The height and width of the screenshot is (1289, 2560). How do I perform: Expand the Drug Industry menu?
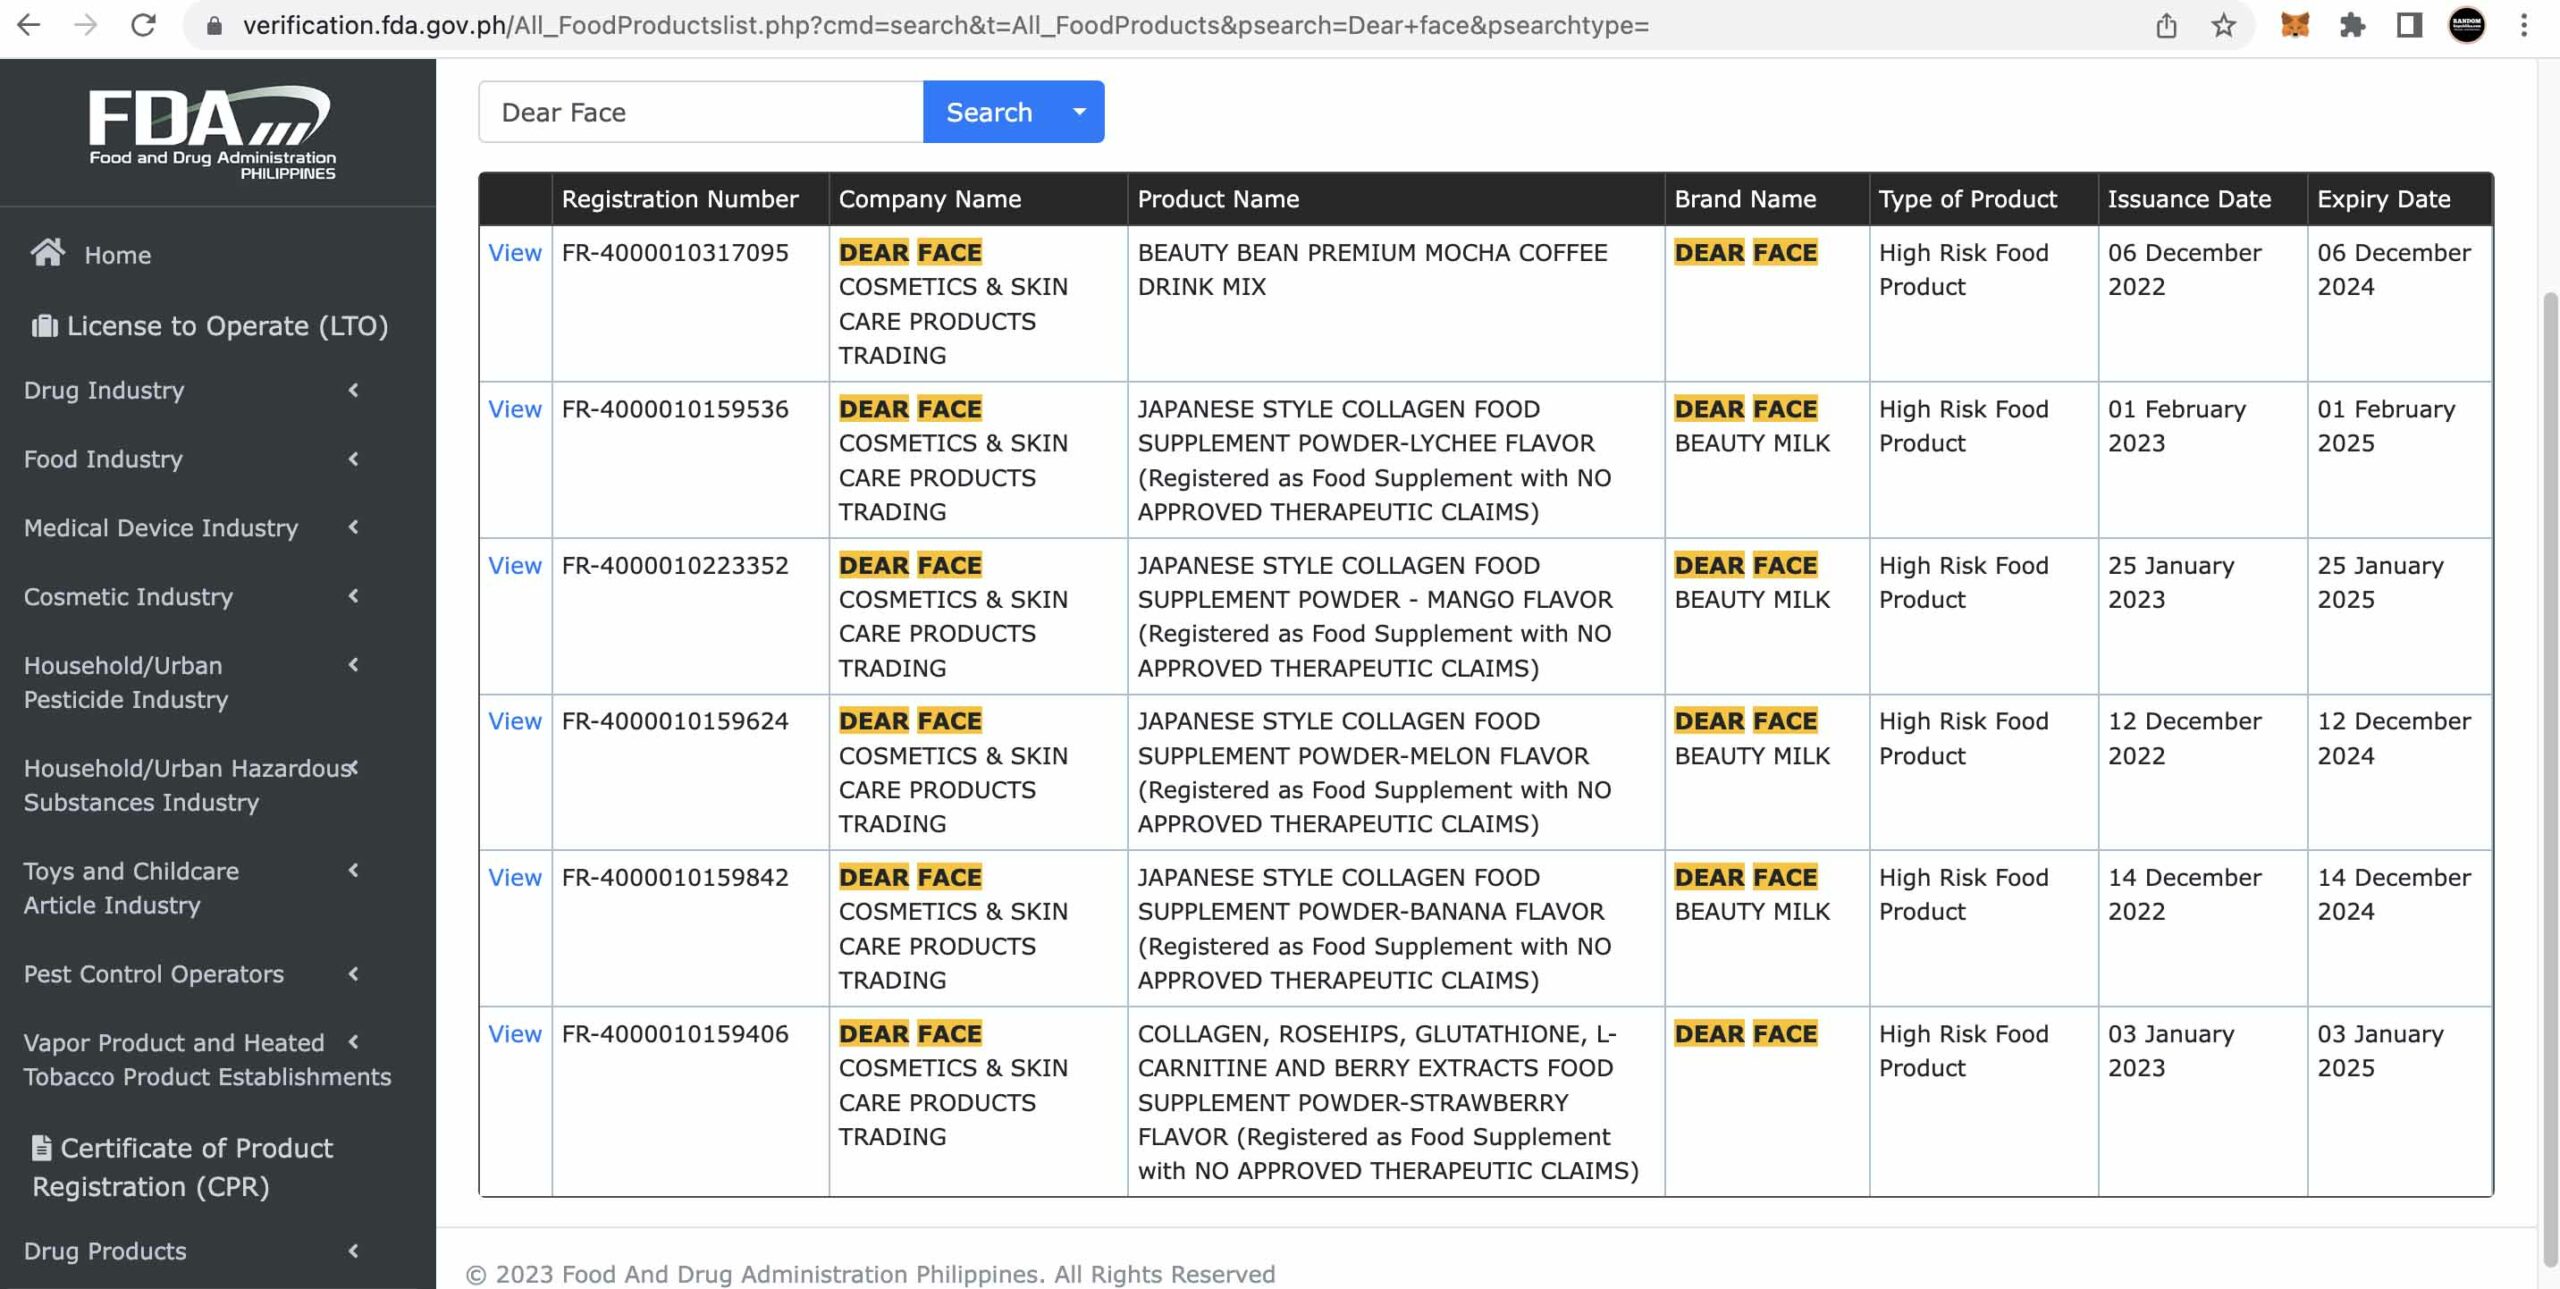click(x=188, y=390)
